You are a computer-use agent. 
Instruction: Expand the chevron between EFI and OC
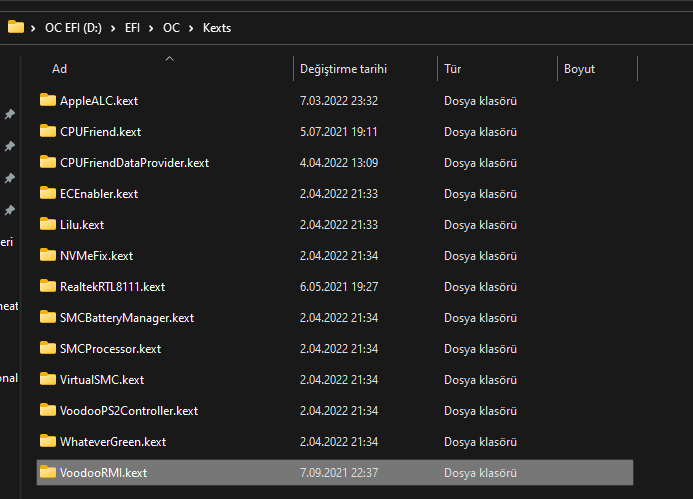[151, 28]
